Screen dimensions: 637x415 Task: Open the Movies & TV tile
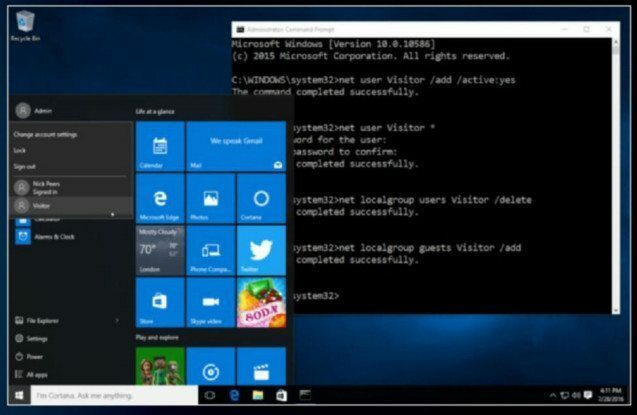tap(261, 366)
